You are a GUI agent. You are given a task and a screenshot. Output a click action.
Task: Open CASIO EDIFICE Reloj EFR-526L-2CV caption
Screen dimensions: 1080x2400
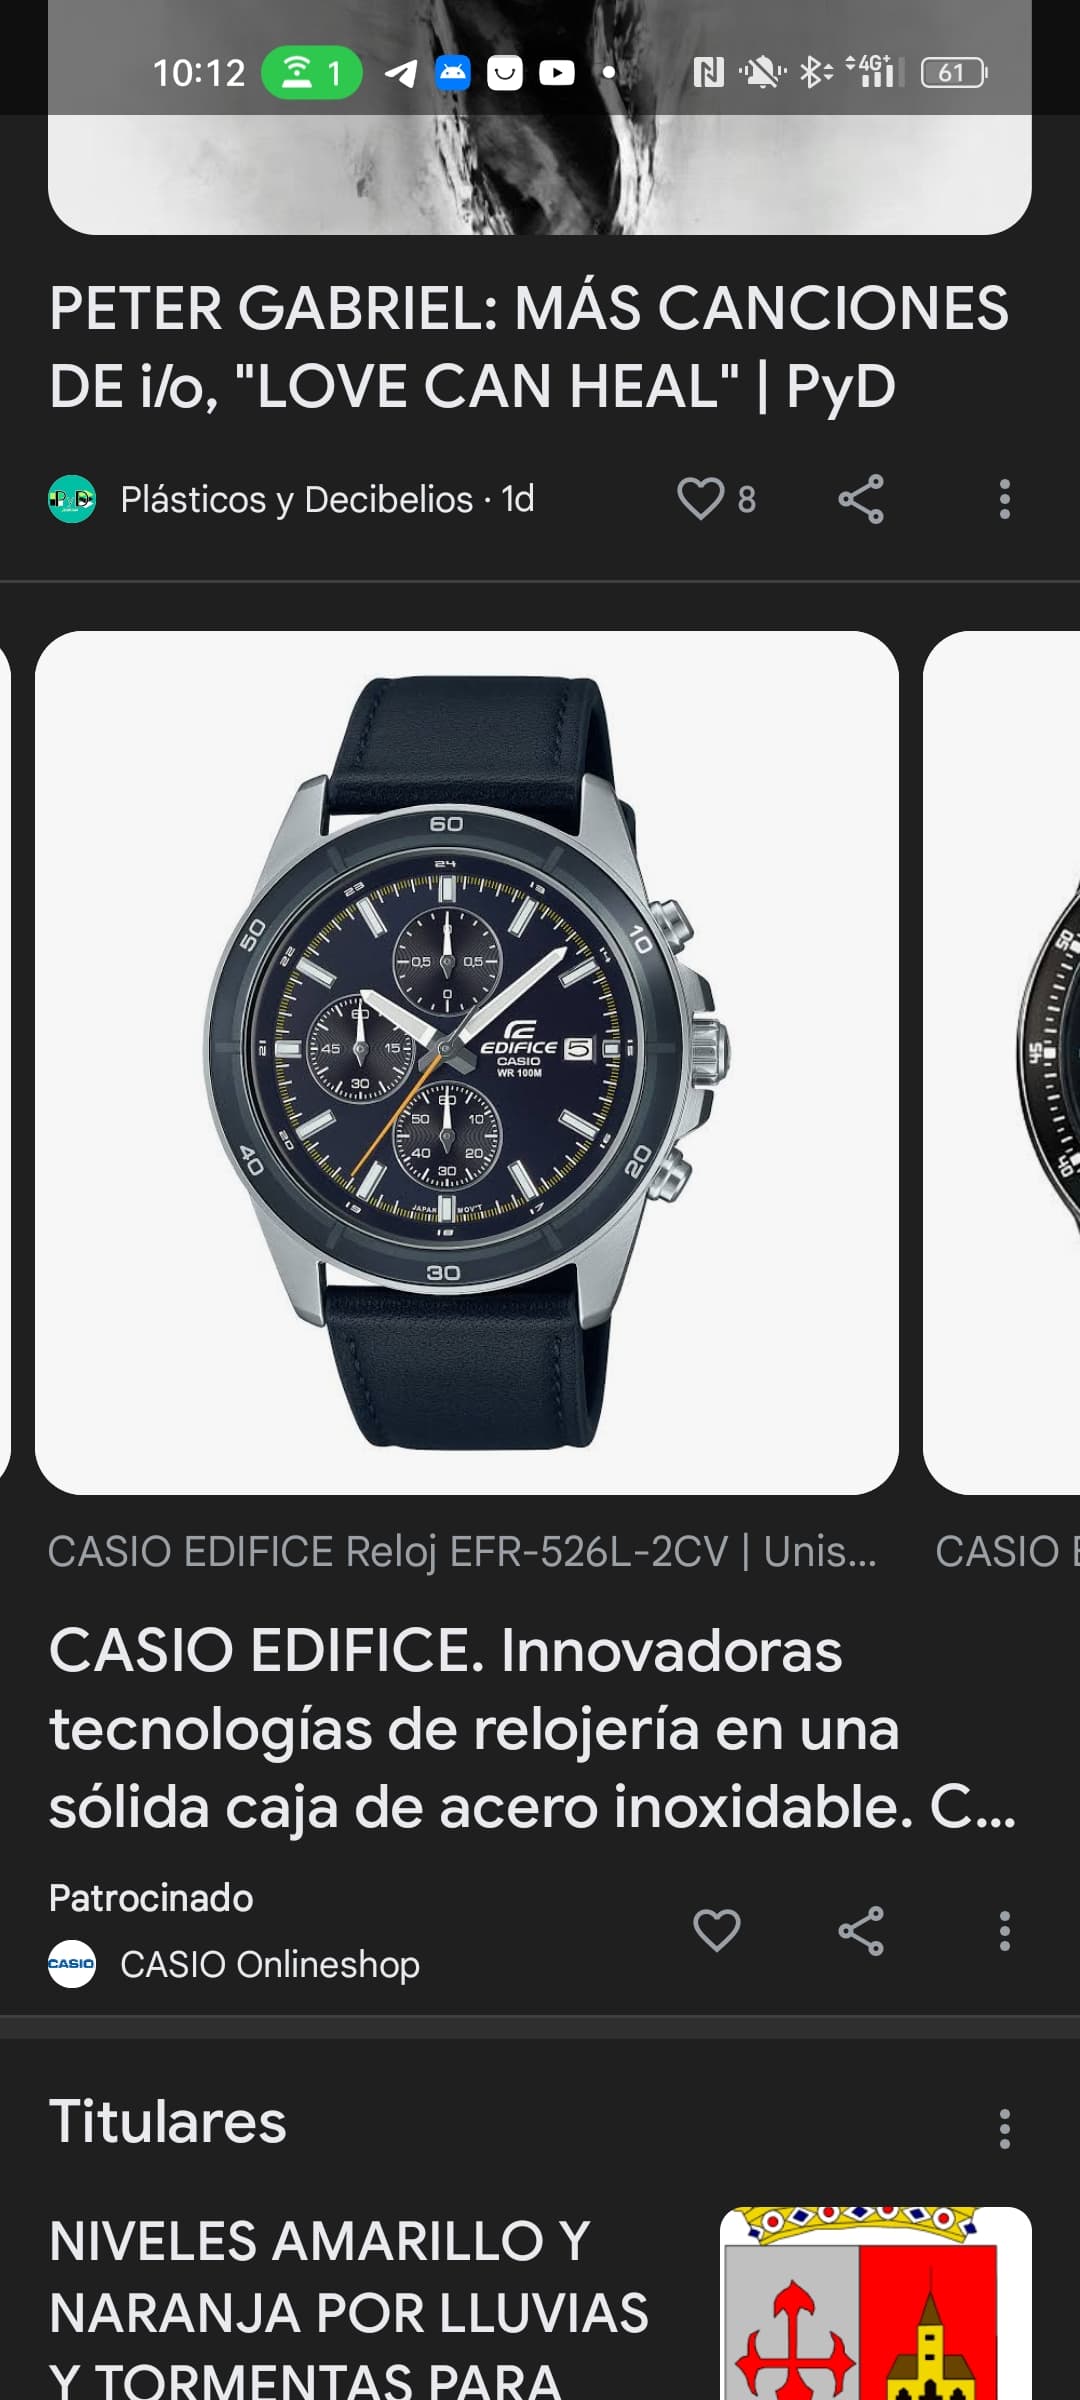click(x=462, y=1552)
